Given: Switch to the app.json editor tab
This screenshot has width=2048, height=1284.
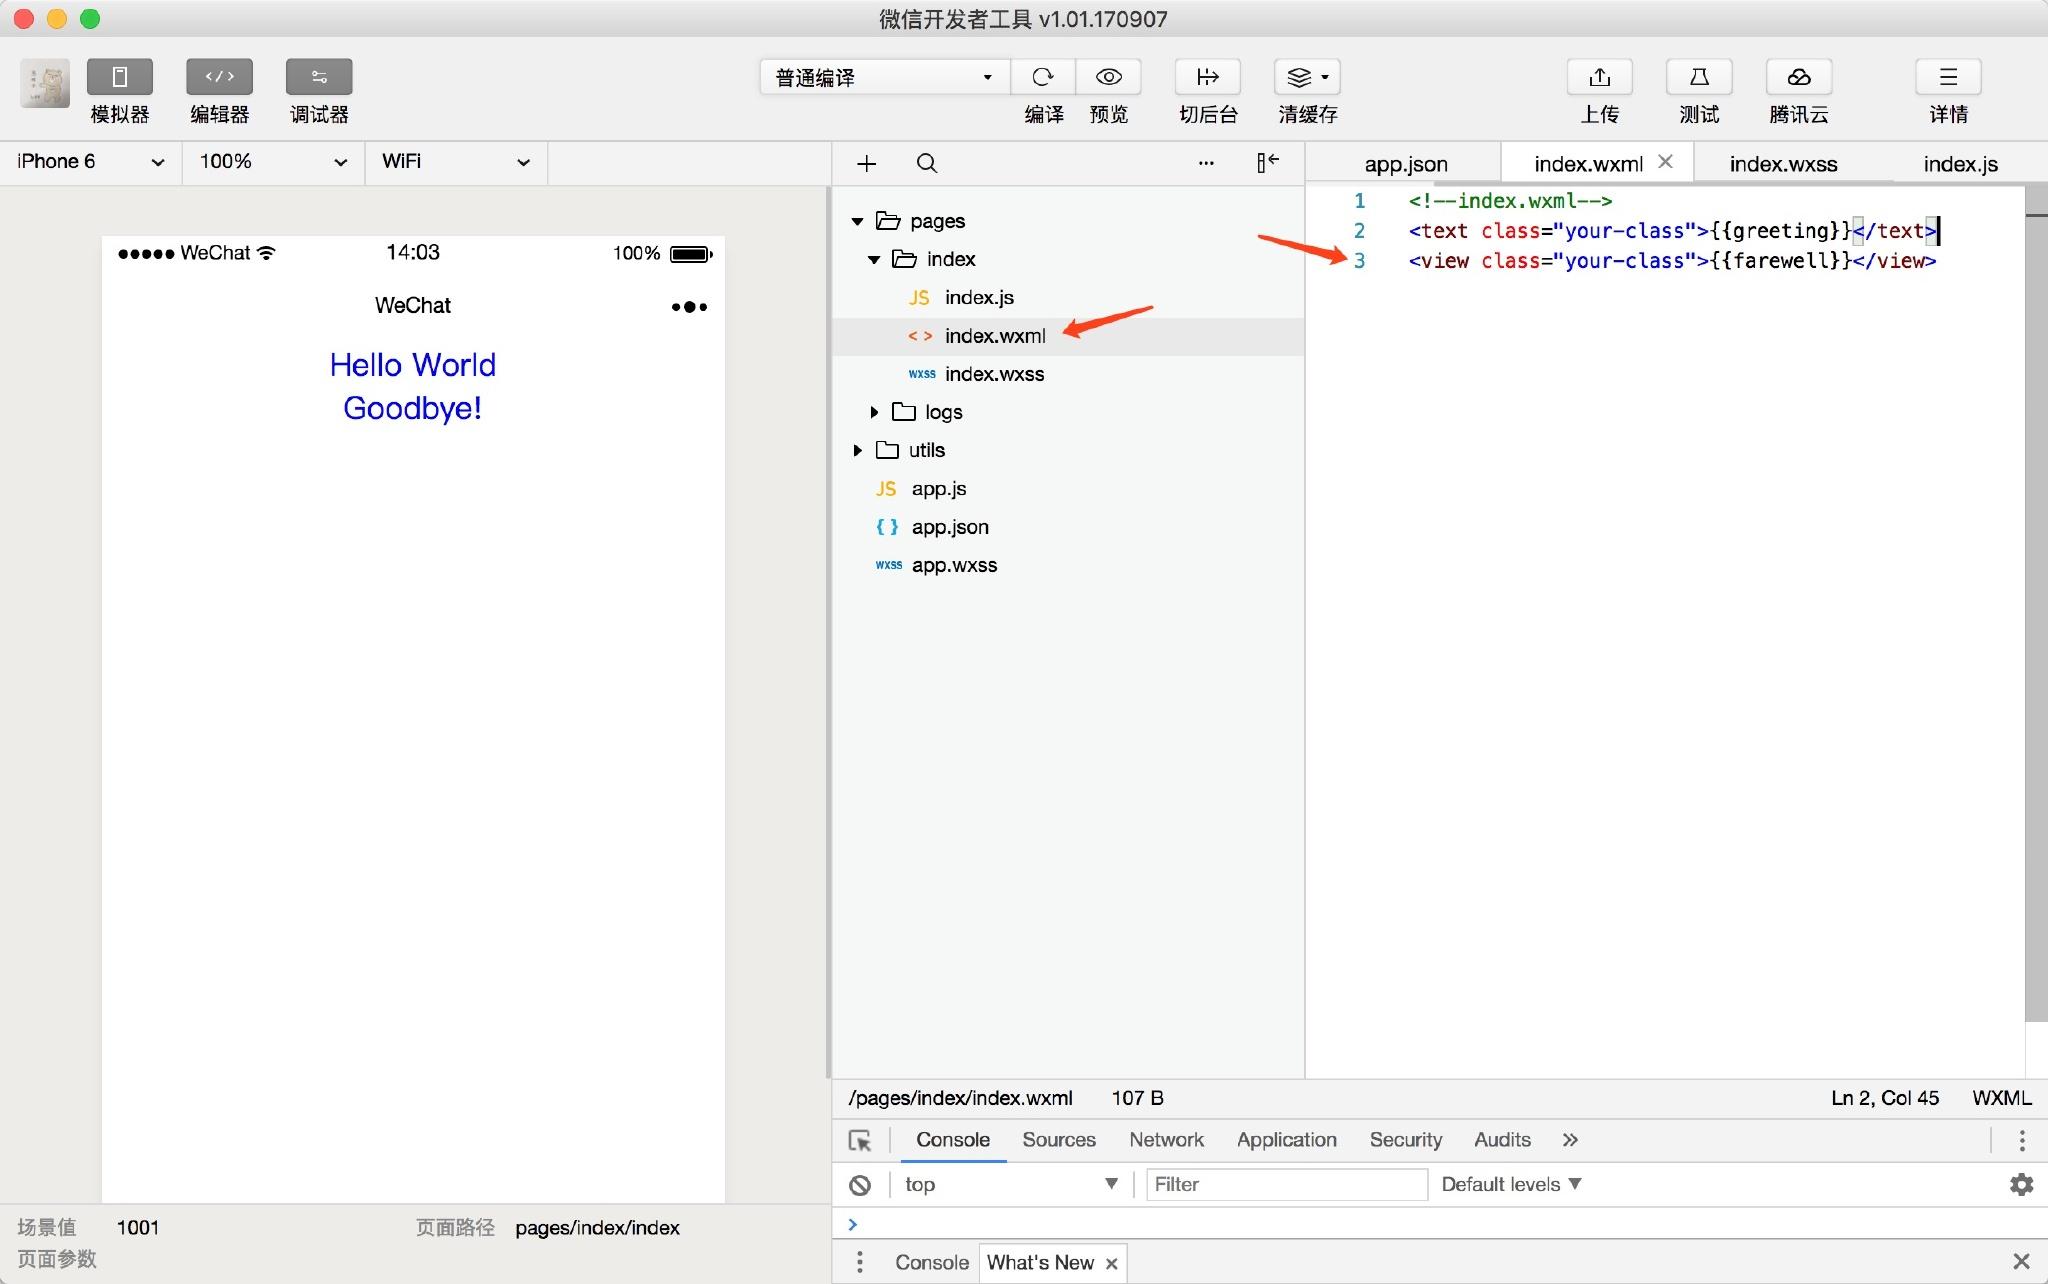Looking at the screenshot, I should click(x=1405, y=164).
